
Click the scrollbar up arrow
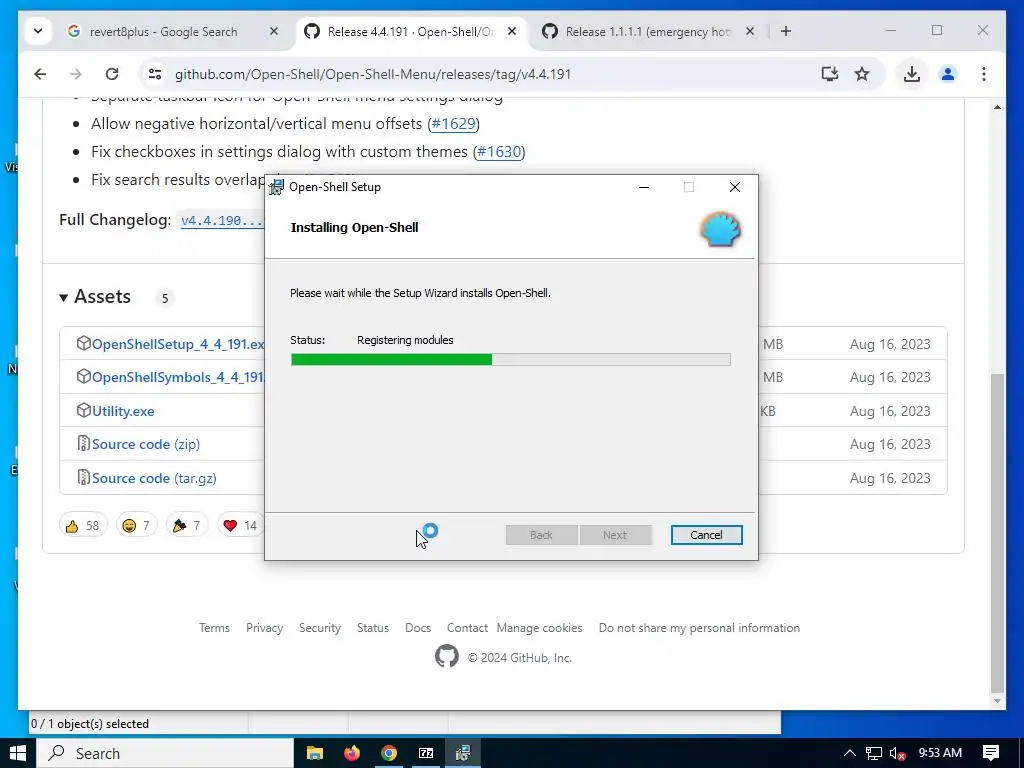point(997,107)
